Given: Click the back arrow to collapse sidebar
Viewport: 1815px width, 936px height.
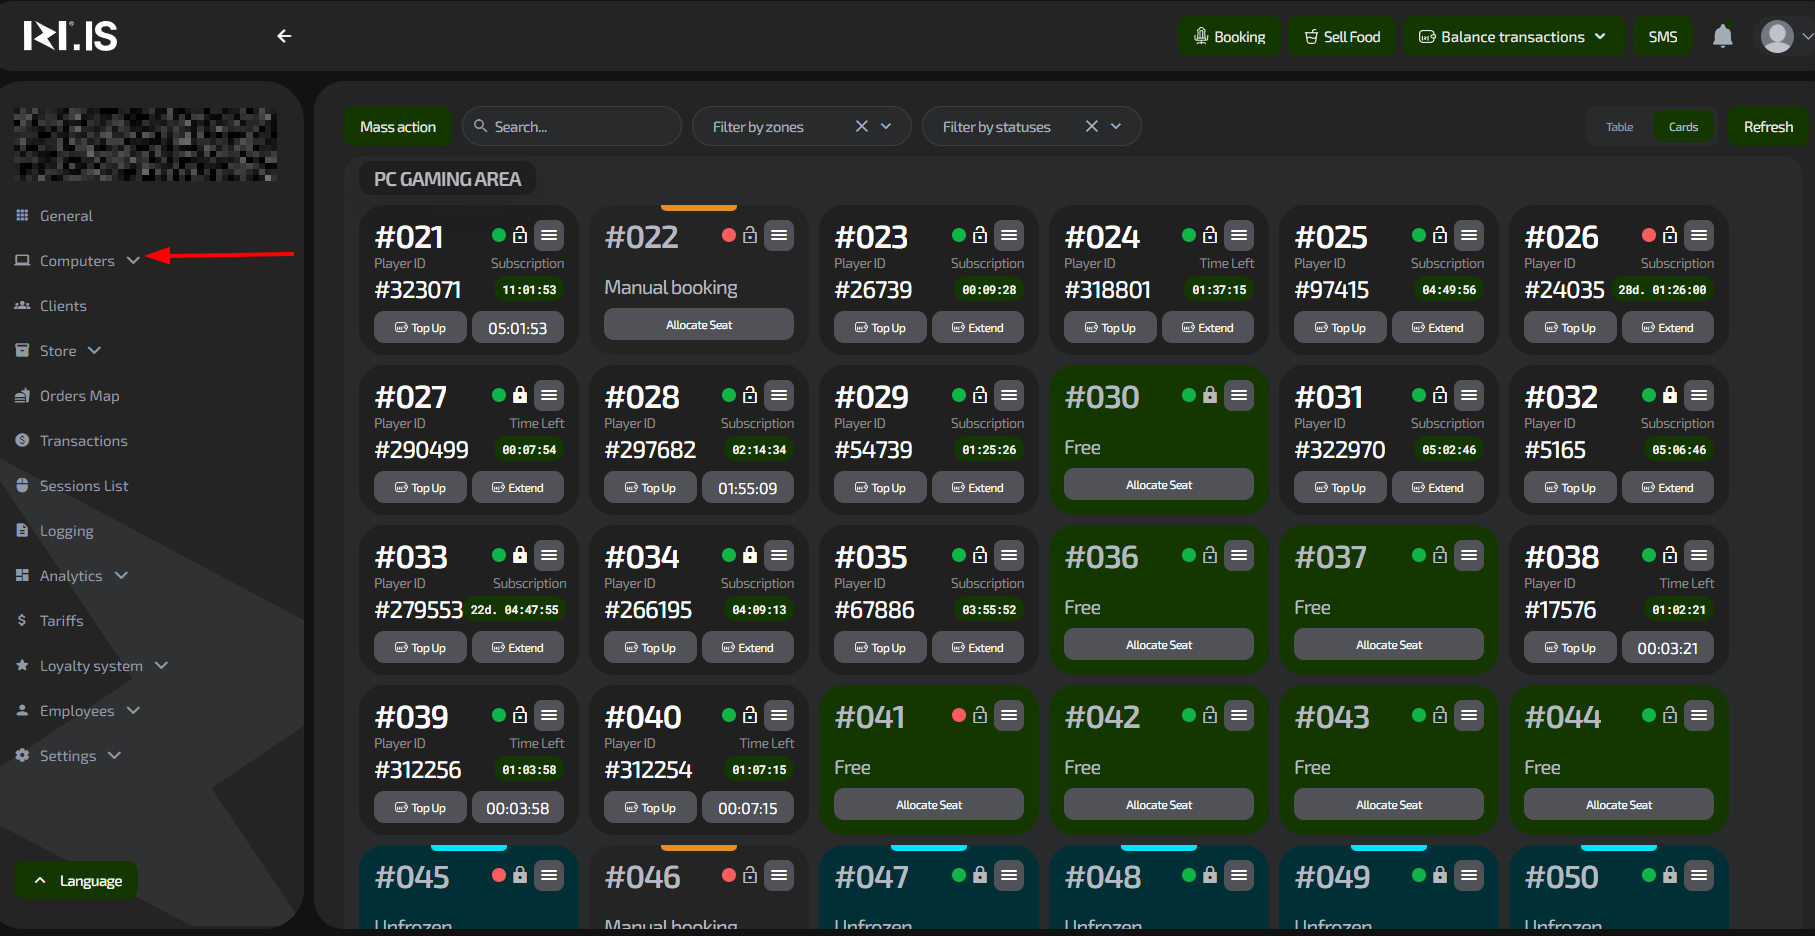Looking at the screenshot, I should pyautogui.click(x=284, y=36).
